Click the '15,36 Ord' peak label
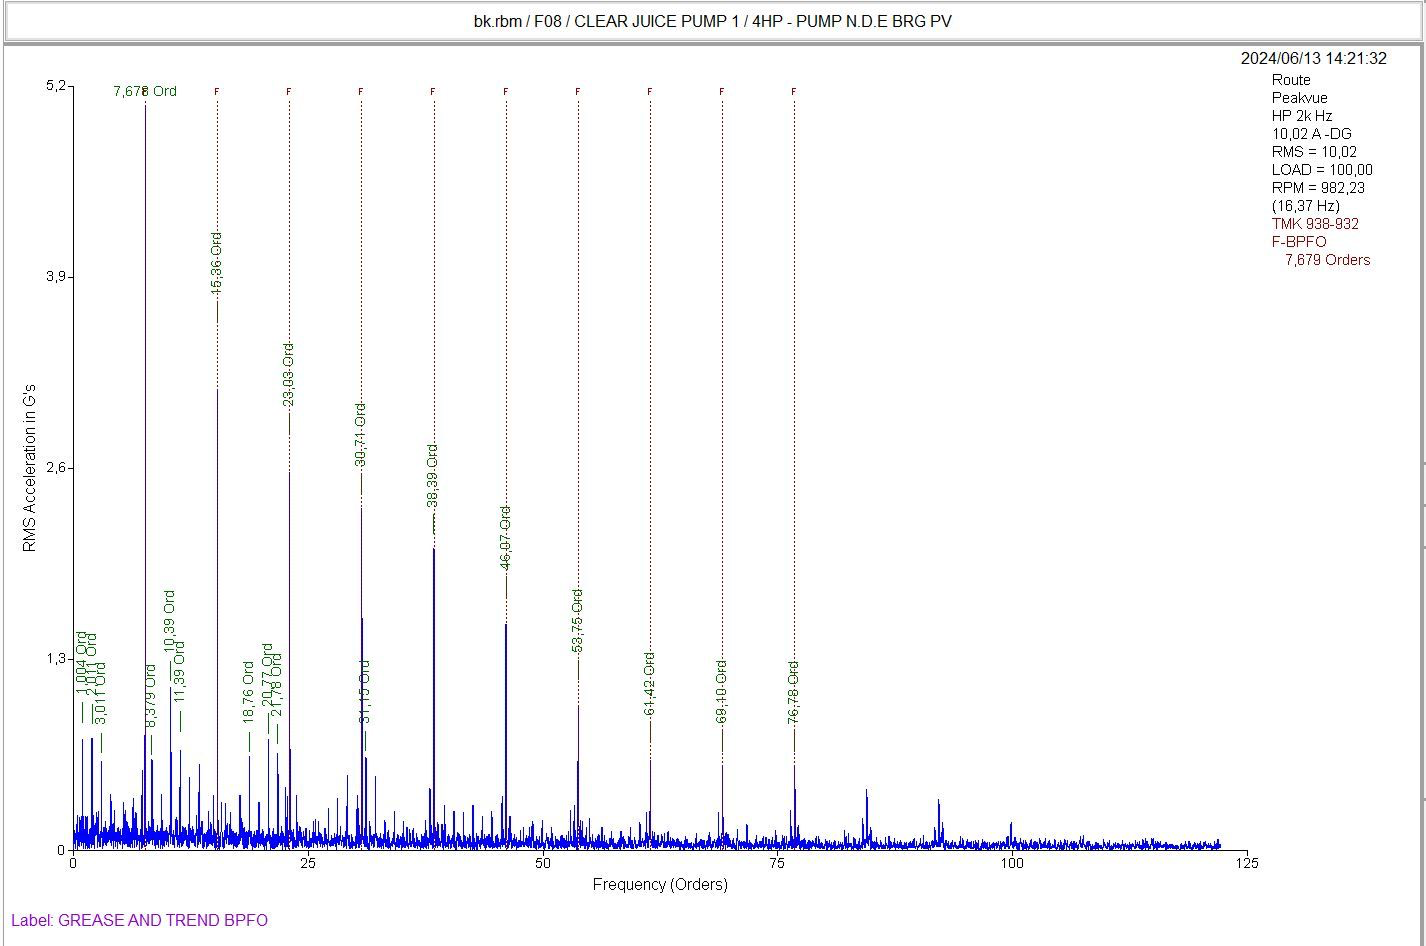Viewport: 1426px width, 946px height. (x=216, y=263)
